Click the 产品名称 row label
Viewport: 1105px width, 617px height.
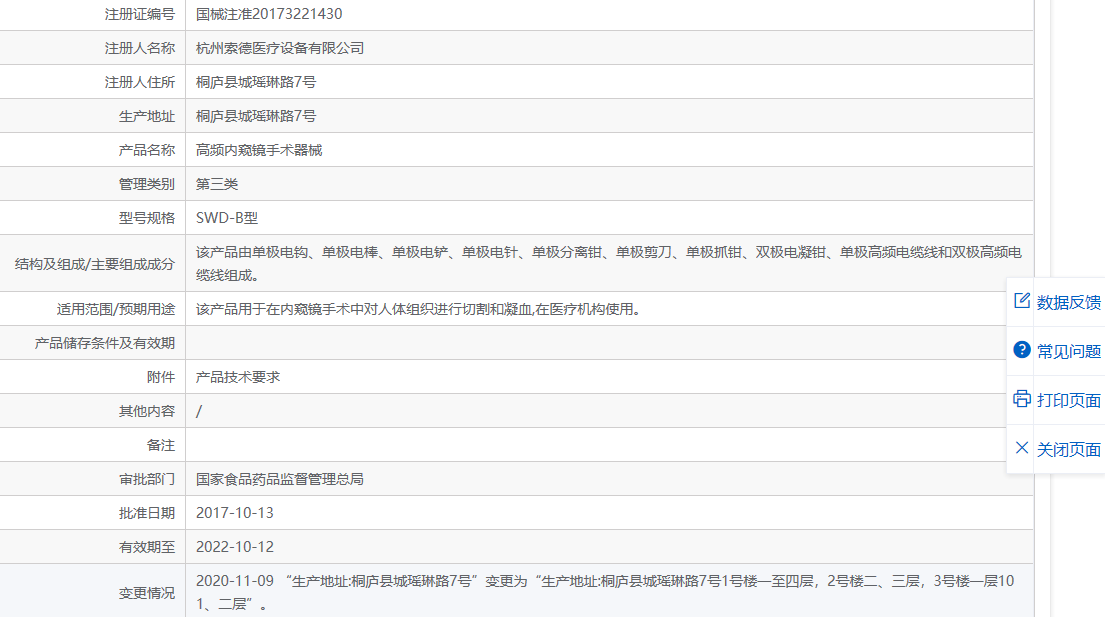147,150
